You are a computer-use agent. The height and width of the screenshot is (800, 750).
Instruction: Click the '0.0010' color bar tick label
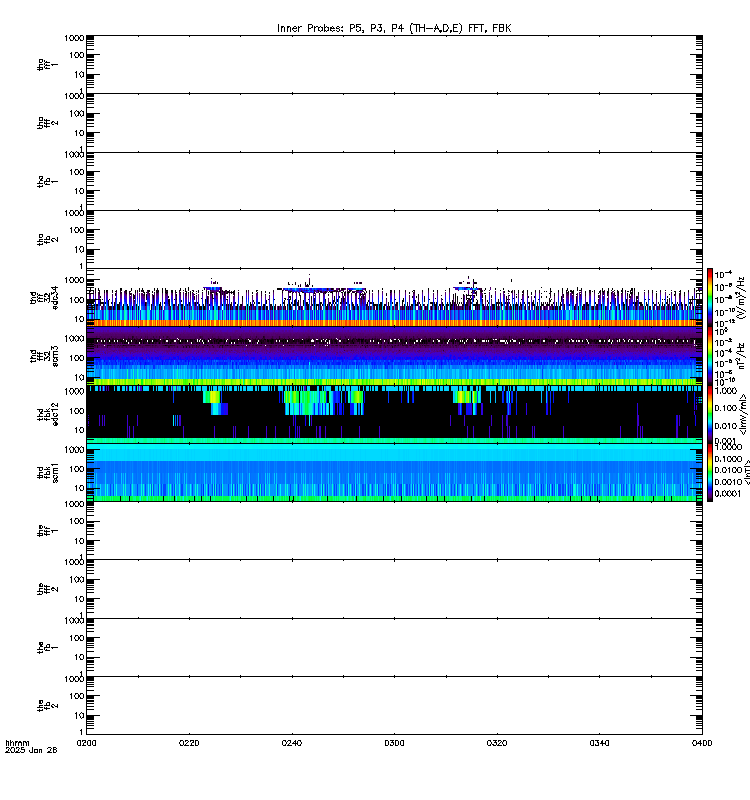[727, 482]
